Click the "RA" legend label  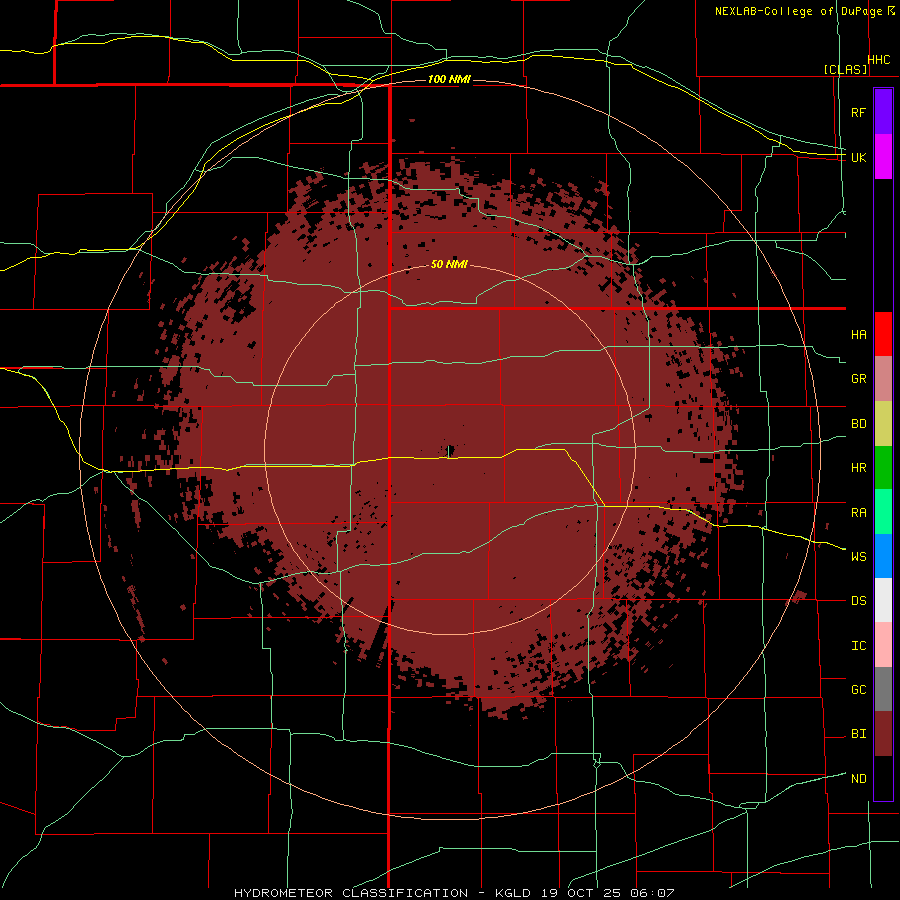[x=858, y=513]
